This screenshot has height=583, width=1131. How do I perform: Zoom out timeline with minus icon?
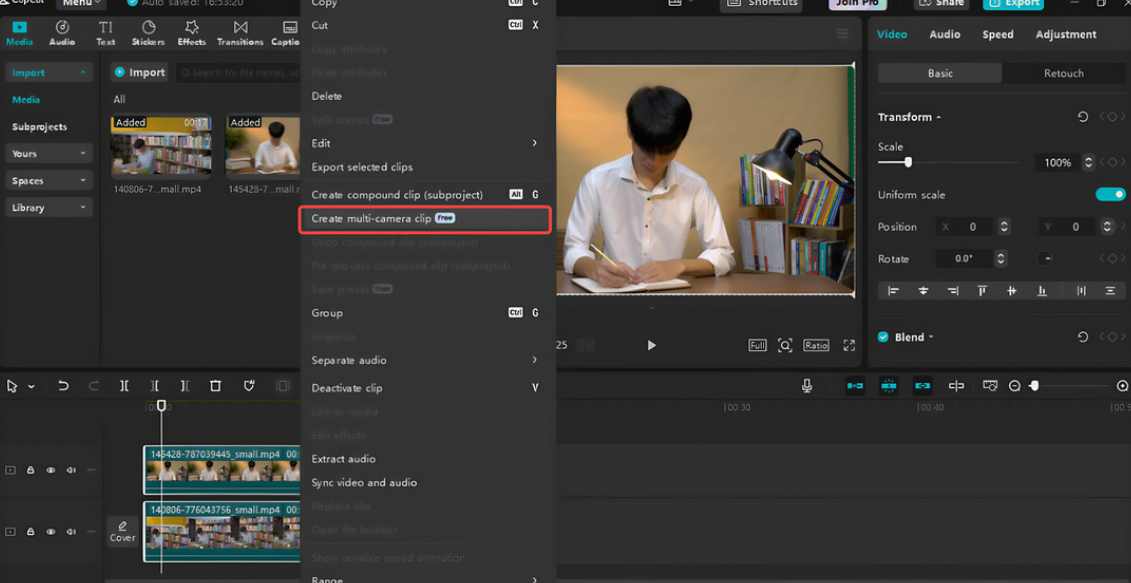point(1015,386)
